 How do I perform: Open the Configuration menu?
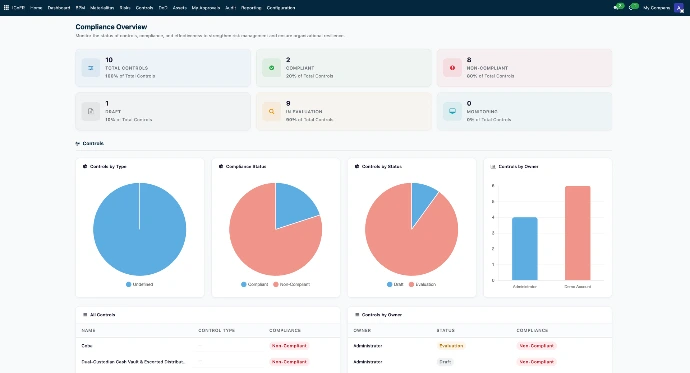pos(281,8)
